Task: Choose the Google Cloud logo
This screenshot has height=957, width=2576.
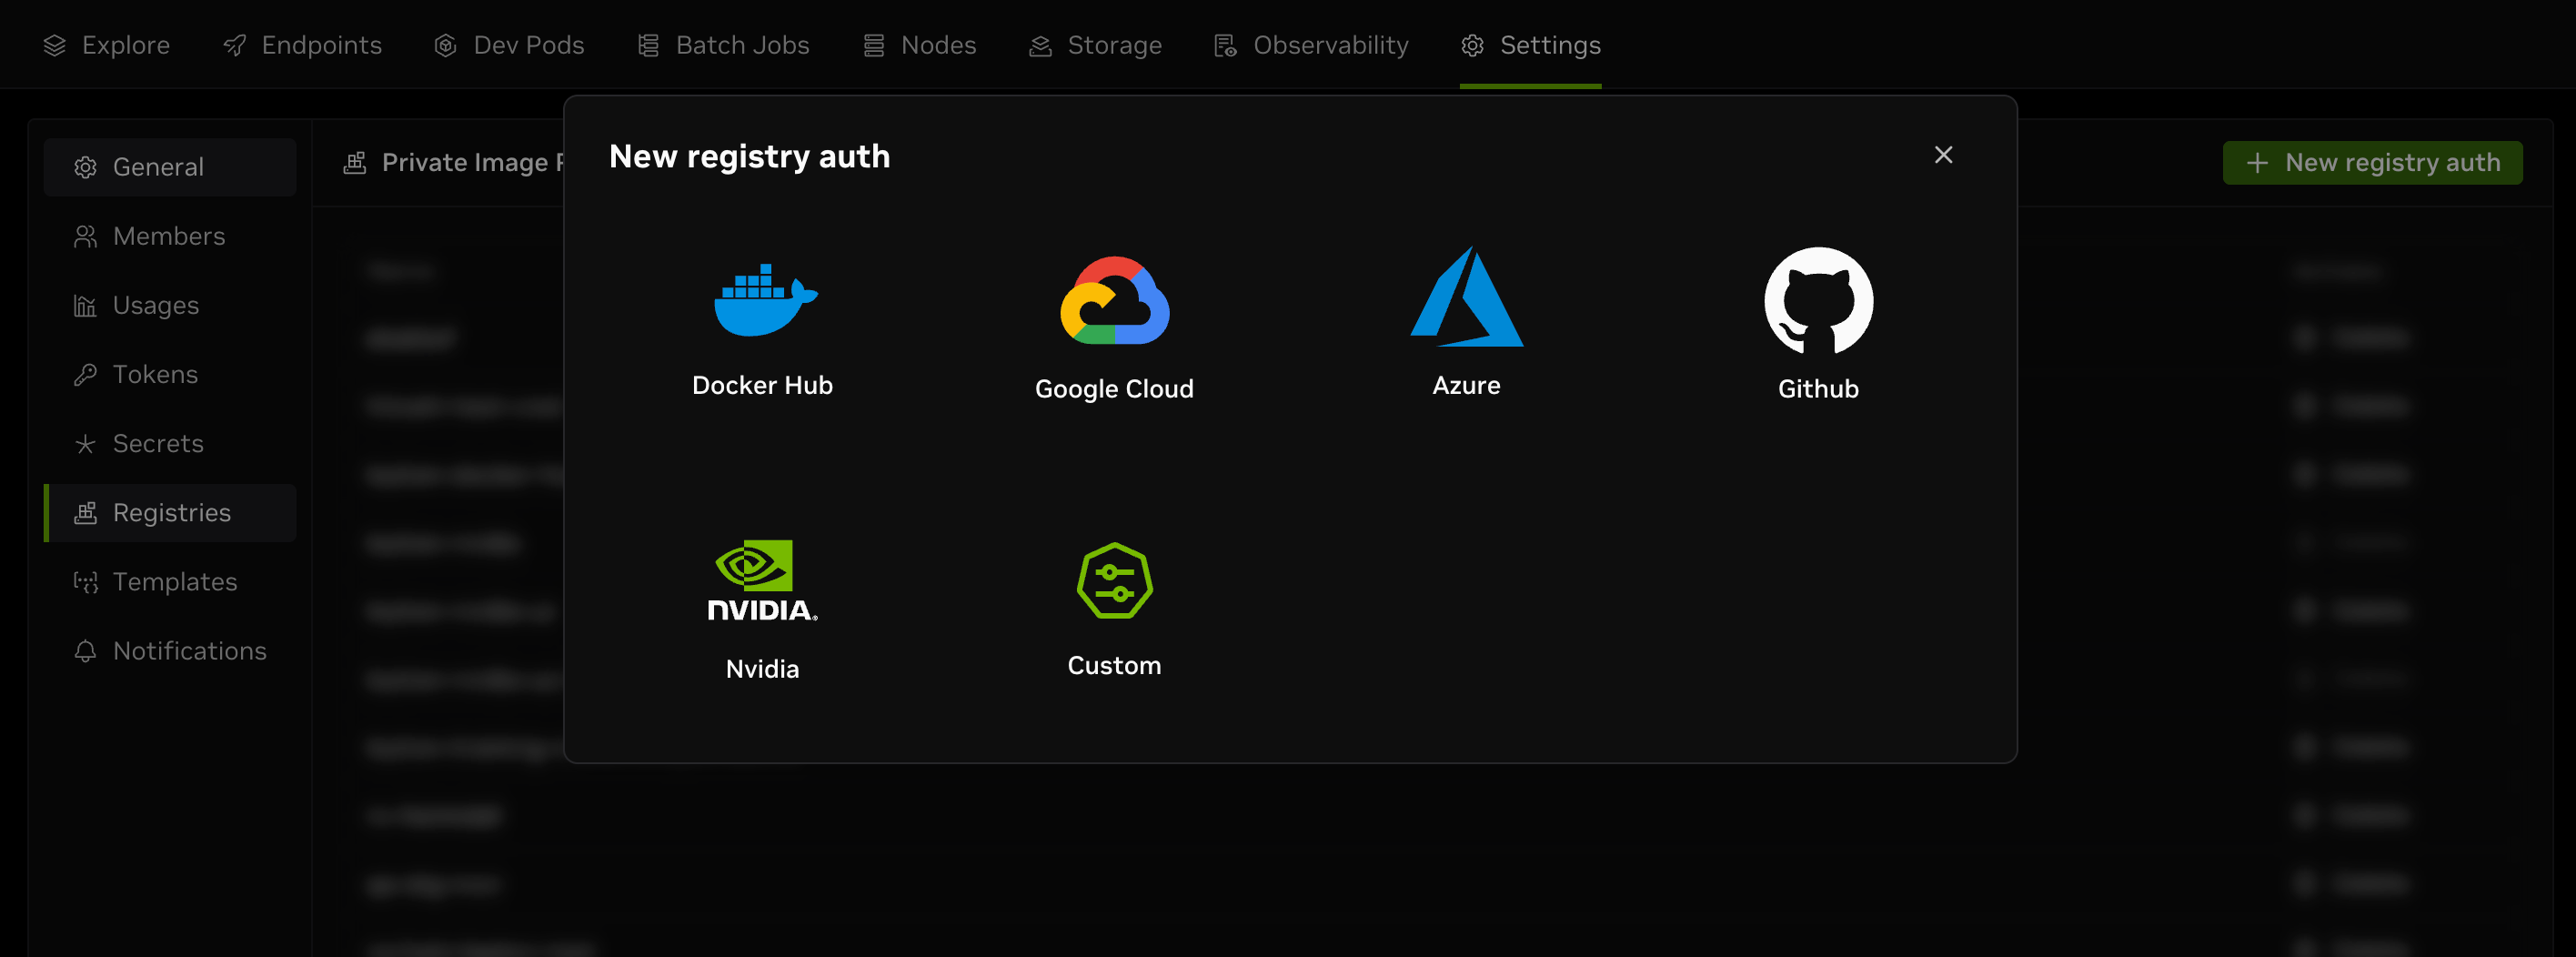Action: pos(1114,300)
